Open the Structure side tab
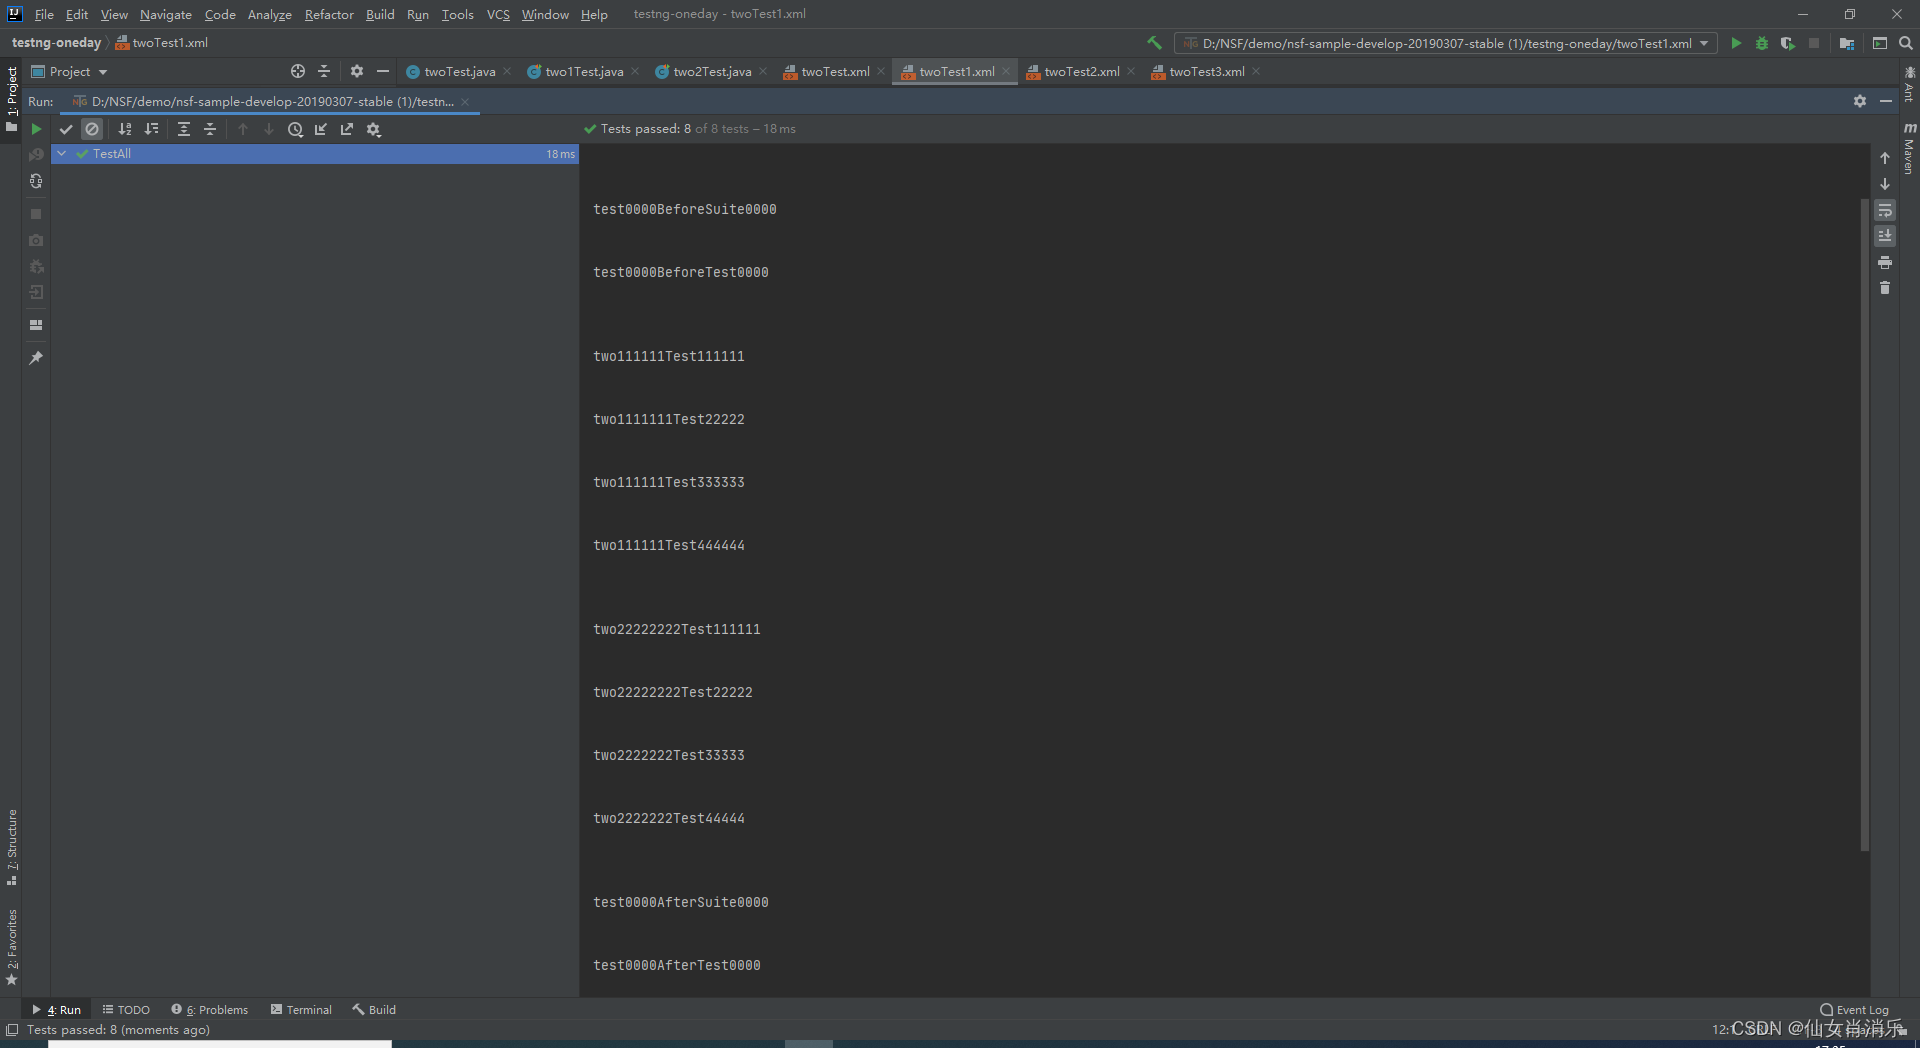Screen dimensions: 1920x1048 point(12,847)
